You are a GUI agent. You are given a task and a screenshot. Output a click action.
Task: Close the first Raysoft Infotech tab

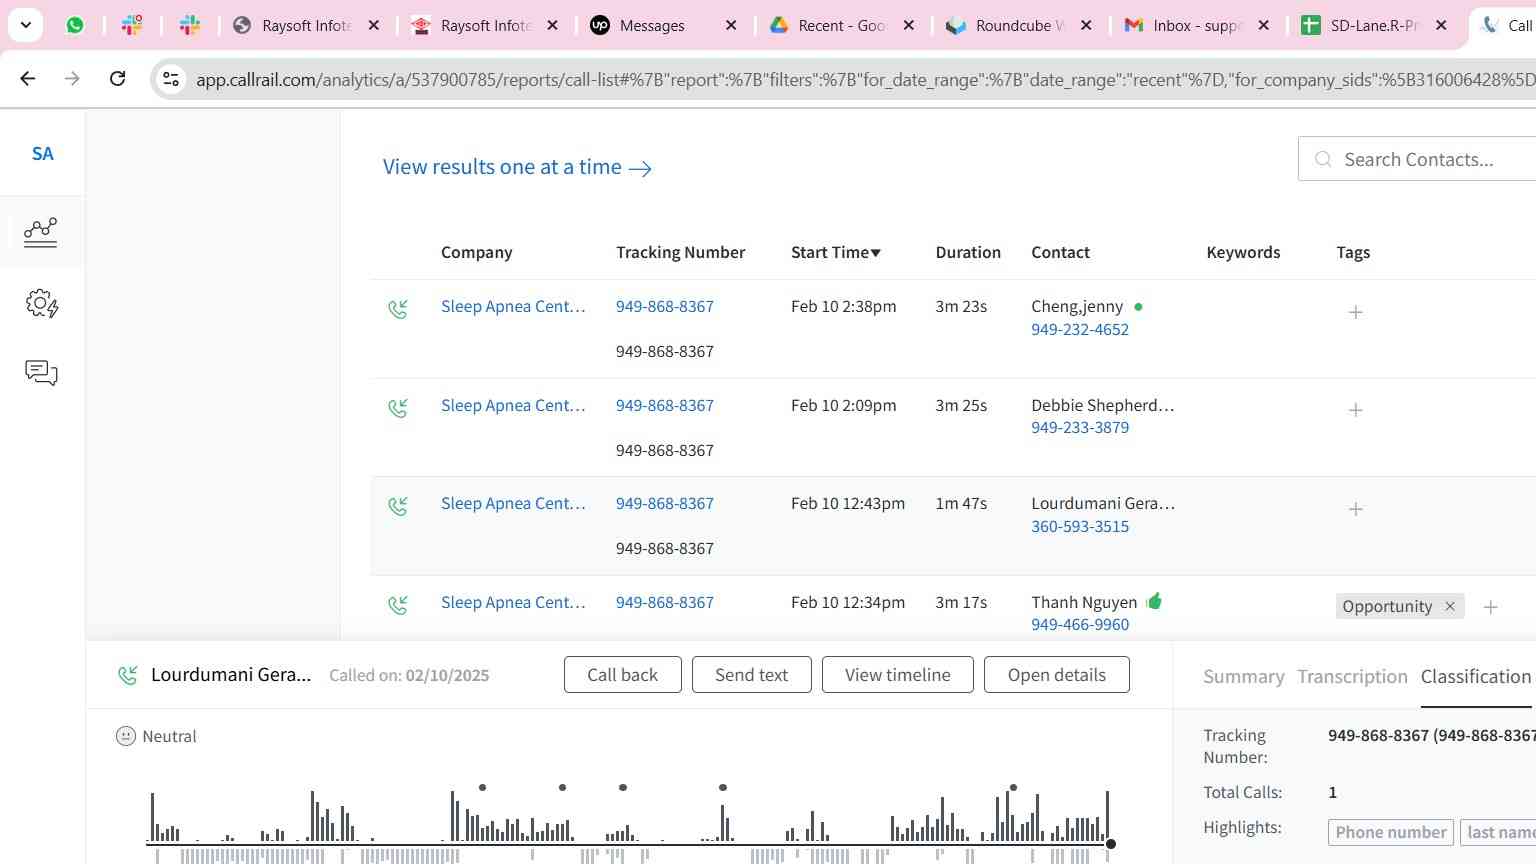pos(374,25)
